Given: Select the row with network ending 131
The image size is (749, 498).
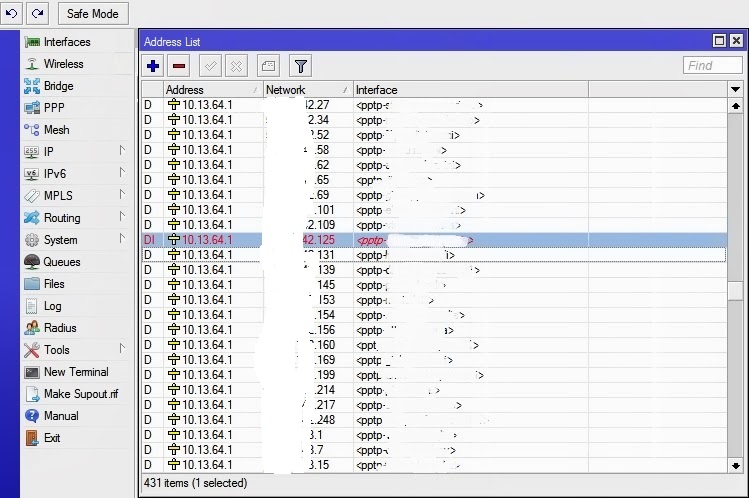Looking at the screenshot, I should click(x=434, y=255).
